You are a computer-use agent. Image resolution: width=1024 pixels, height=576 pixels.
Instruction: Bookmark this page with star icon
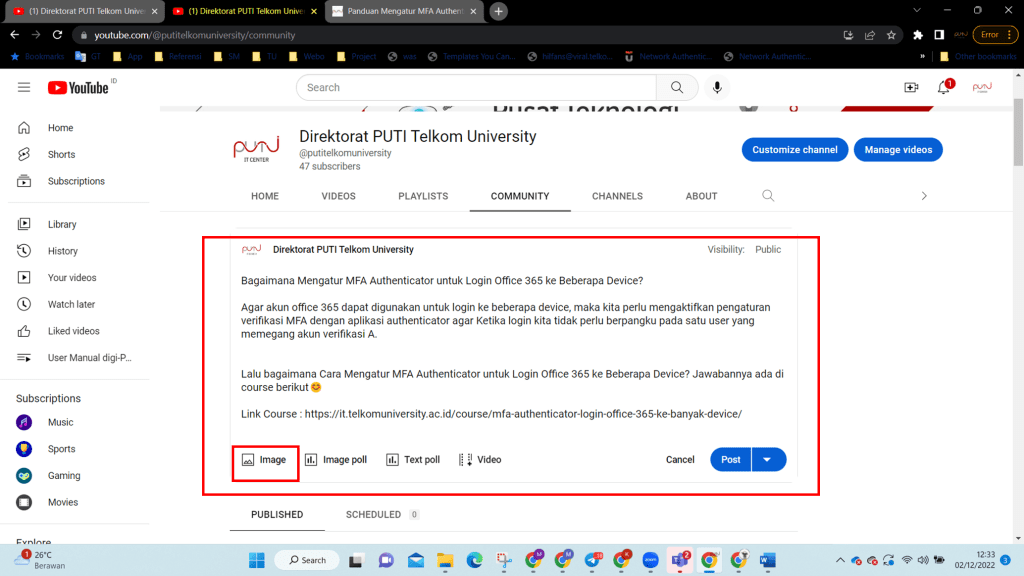(x=891, y=35)
